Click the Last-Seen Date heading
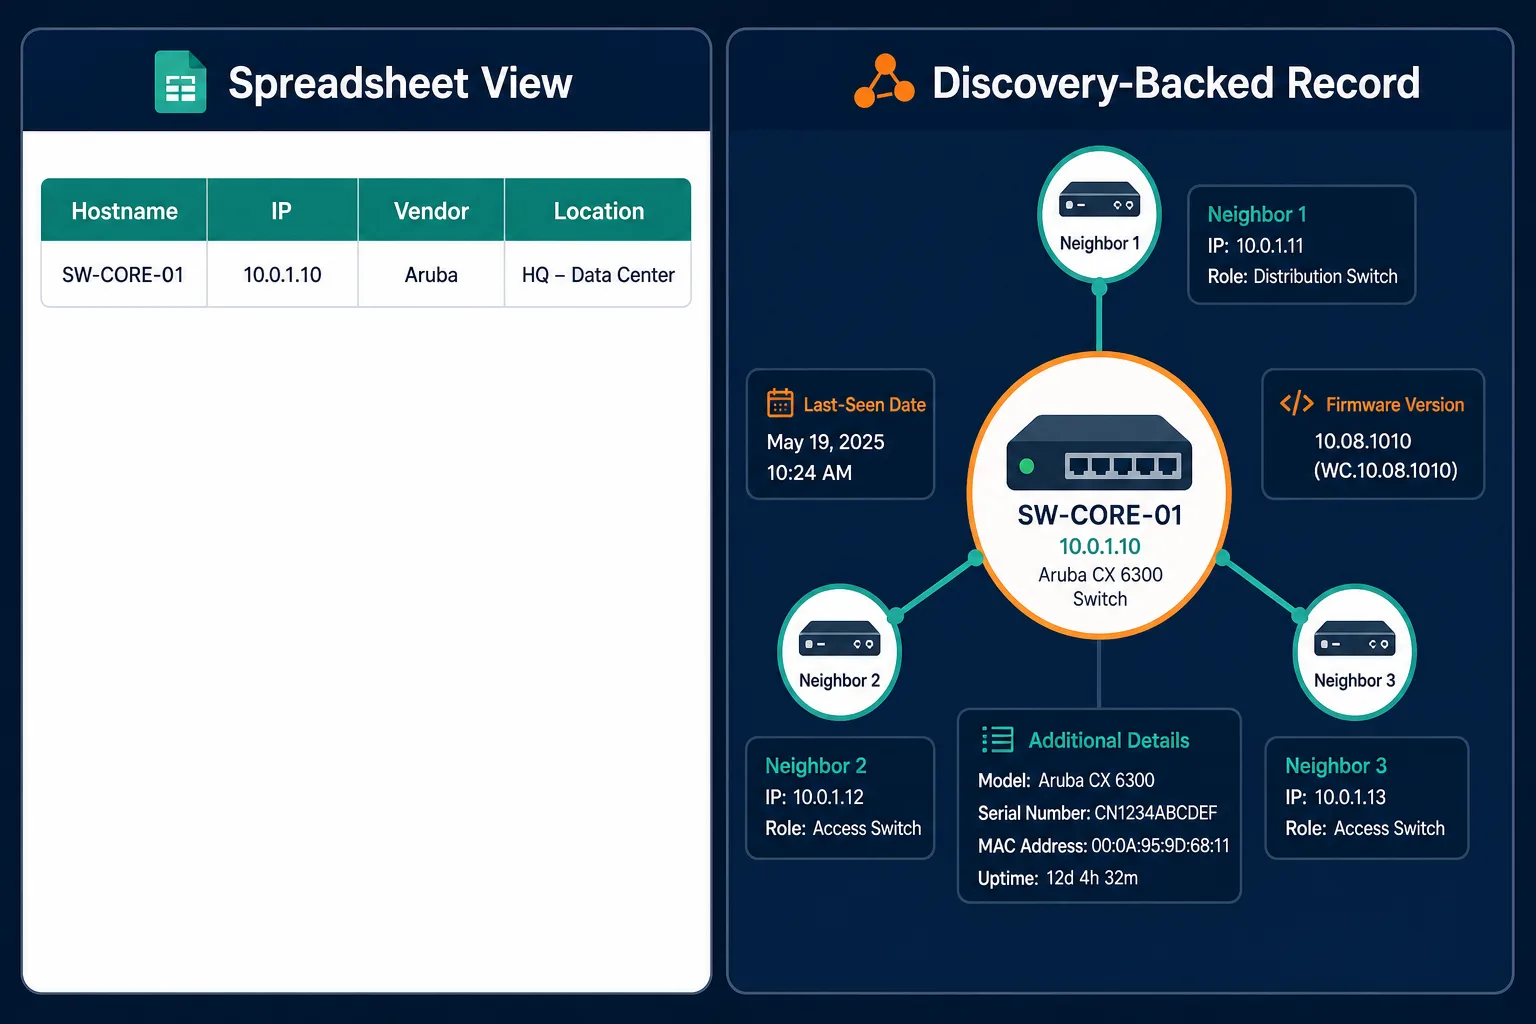The height and width of the screenshot is (1024, 1536). click(865, 404)
